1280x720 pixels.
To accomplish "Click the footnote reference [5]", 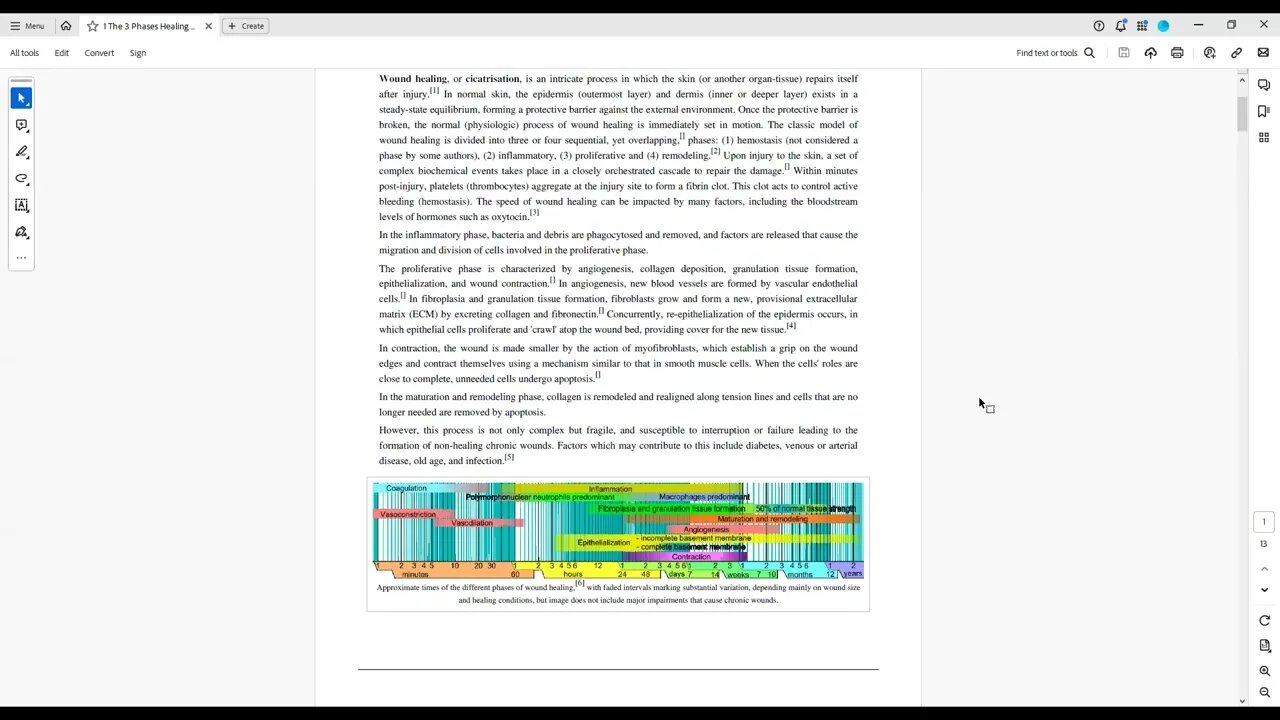I will click(509, 457).
